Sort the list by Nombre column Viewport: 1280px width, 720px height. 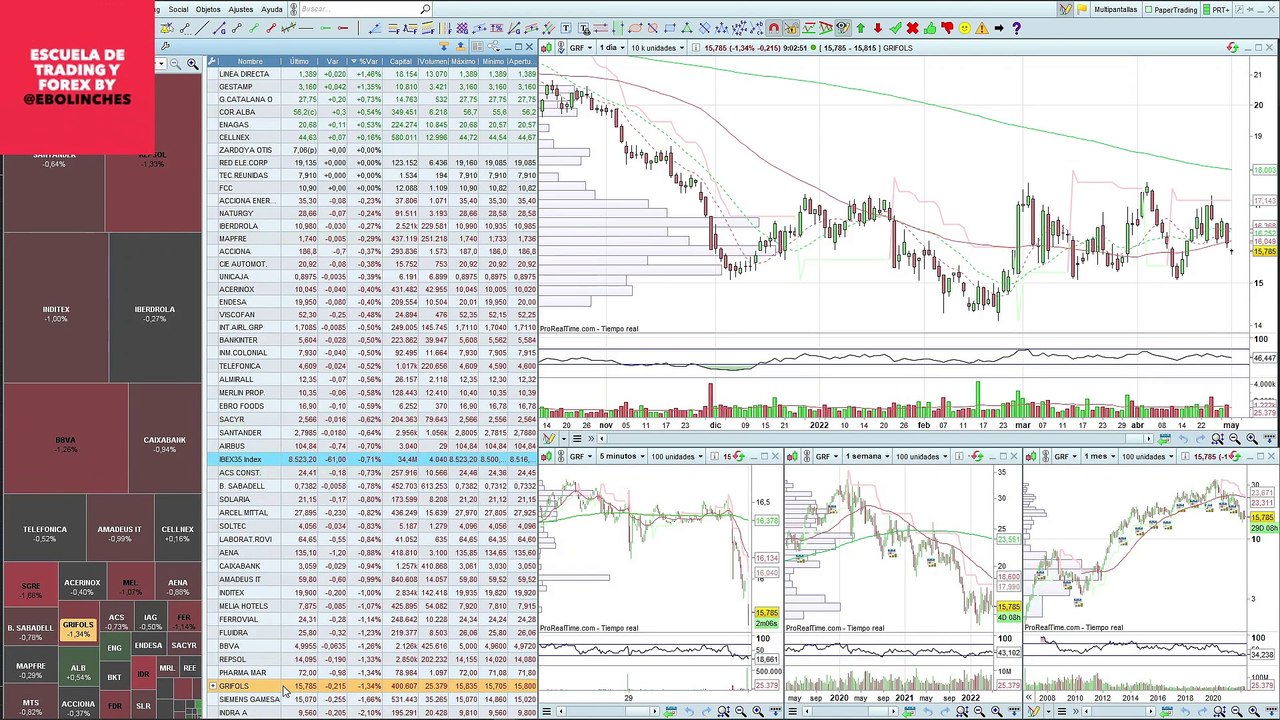click(x=250, y=61)
